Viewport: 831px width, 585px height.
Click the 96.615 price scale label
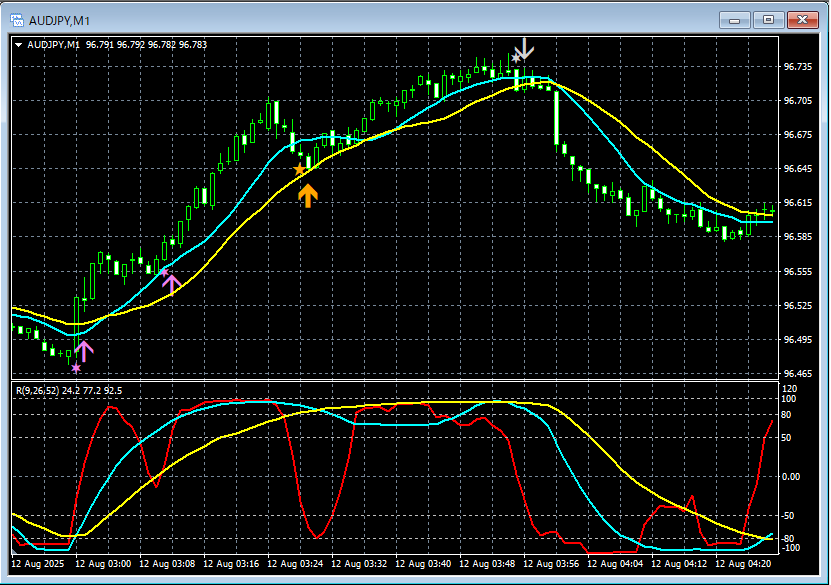pyautogui.click(x=798, y=203)
